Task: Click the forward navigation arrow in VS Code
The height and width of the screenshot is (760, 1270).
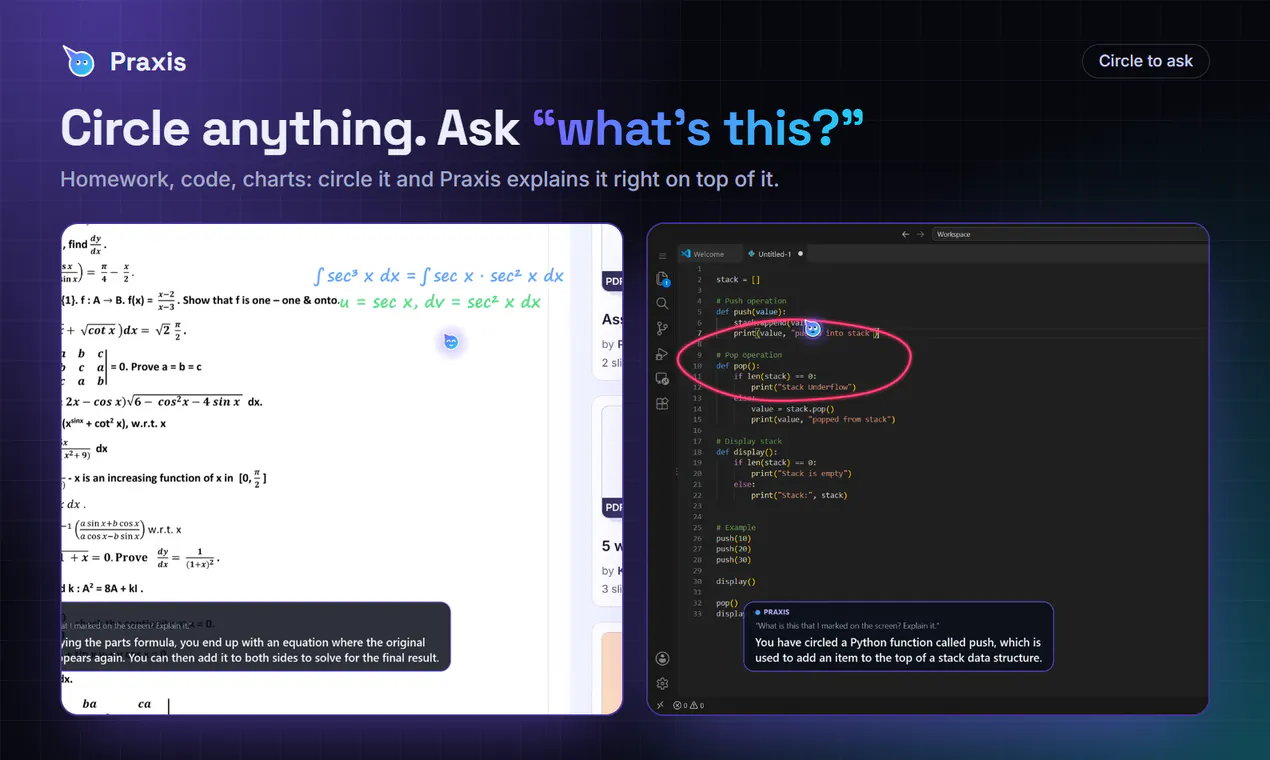Action: coord(921,234)
